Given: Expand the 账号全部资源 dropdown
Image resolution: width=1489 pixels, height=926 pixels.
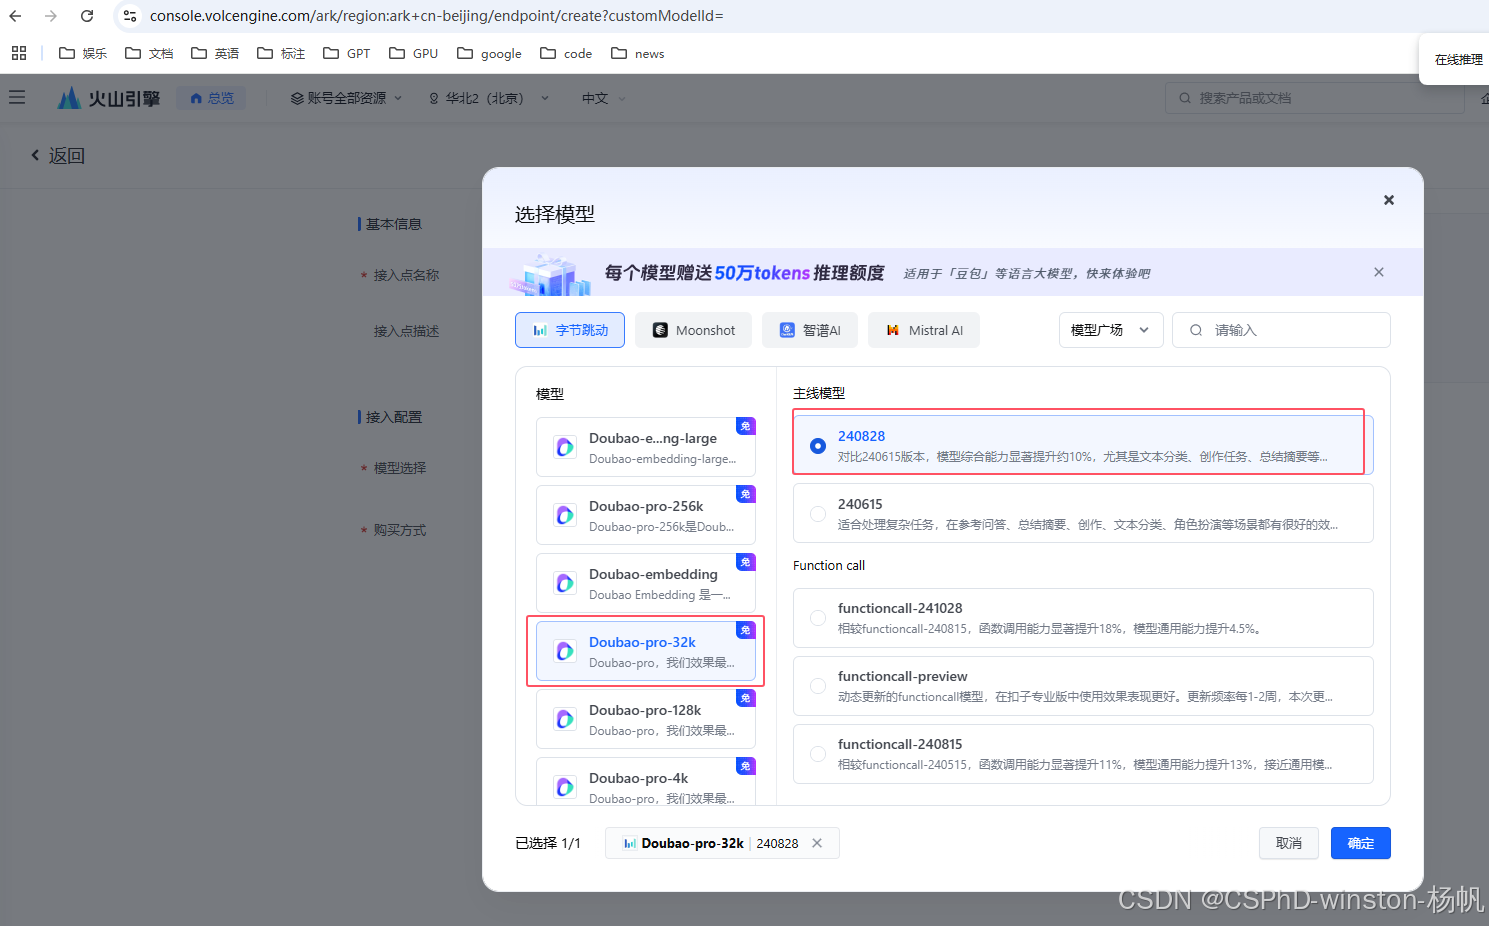Looking at the screenshot, I should coord(346,98).
